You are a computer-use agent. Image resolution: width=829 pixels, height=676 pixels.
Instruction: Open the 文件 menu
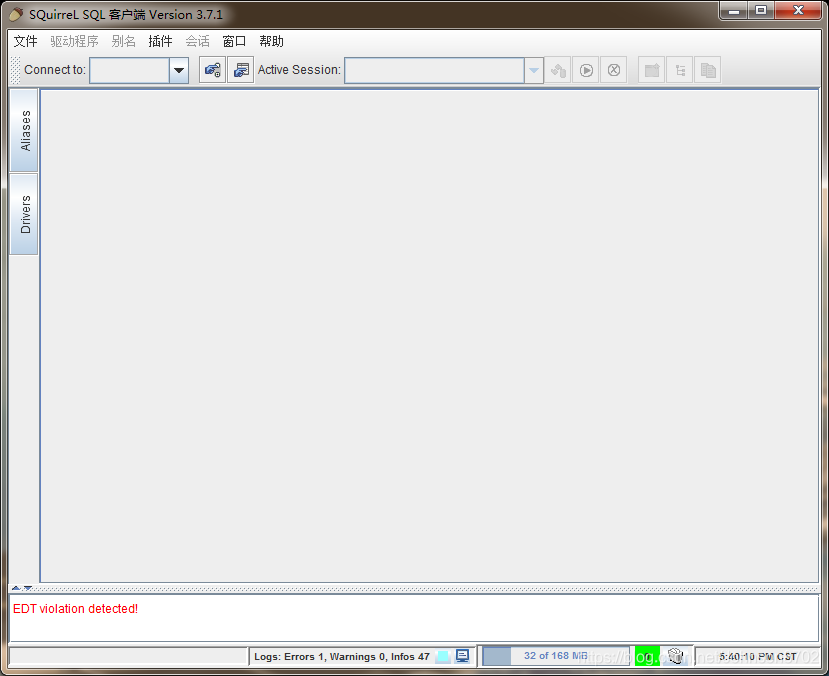[x=25, y=41]
